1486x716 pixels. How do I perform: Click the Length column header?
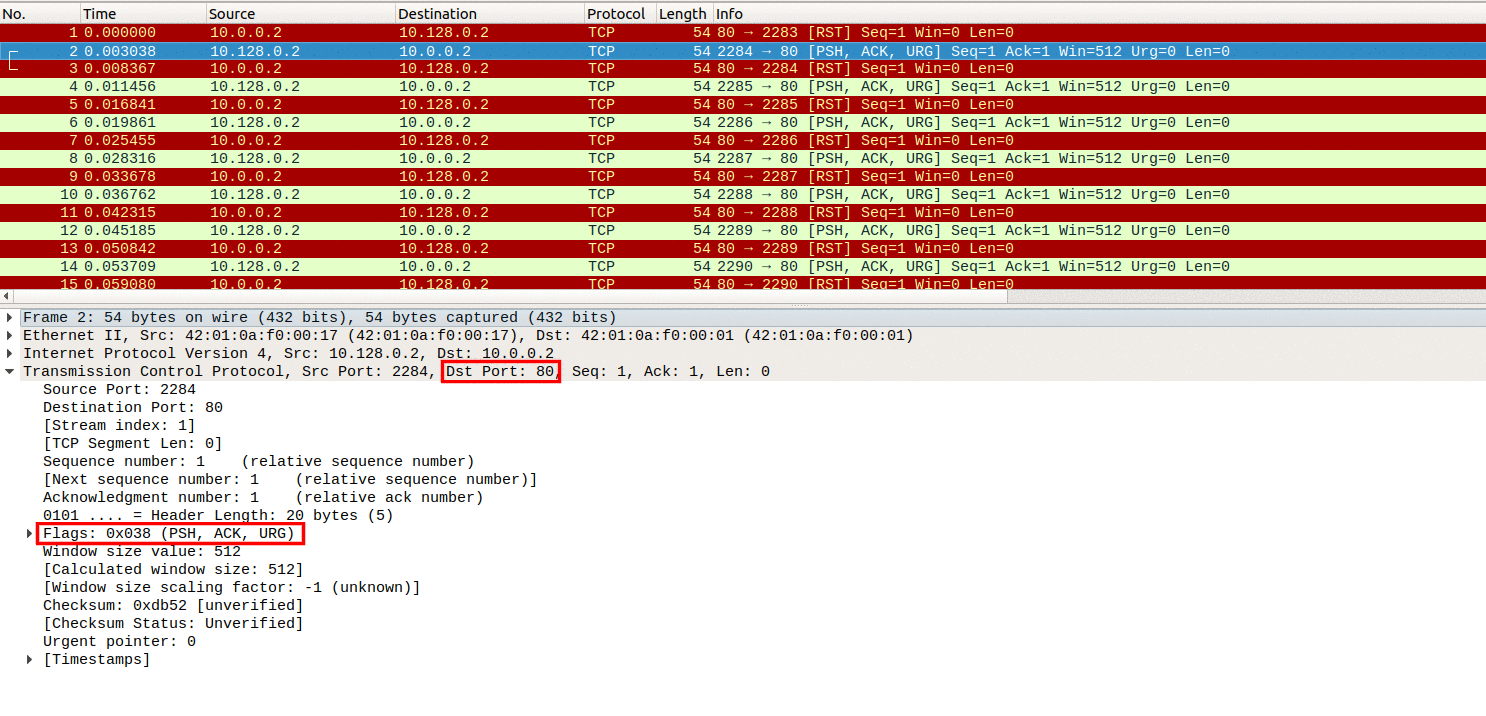pyautogui.click(x=684, y=14)
